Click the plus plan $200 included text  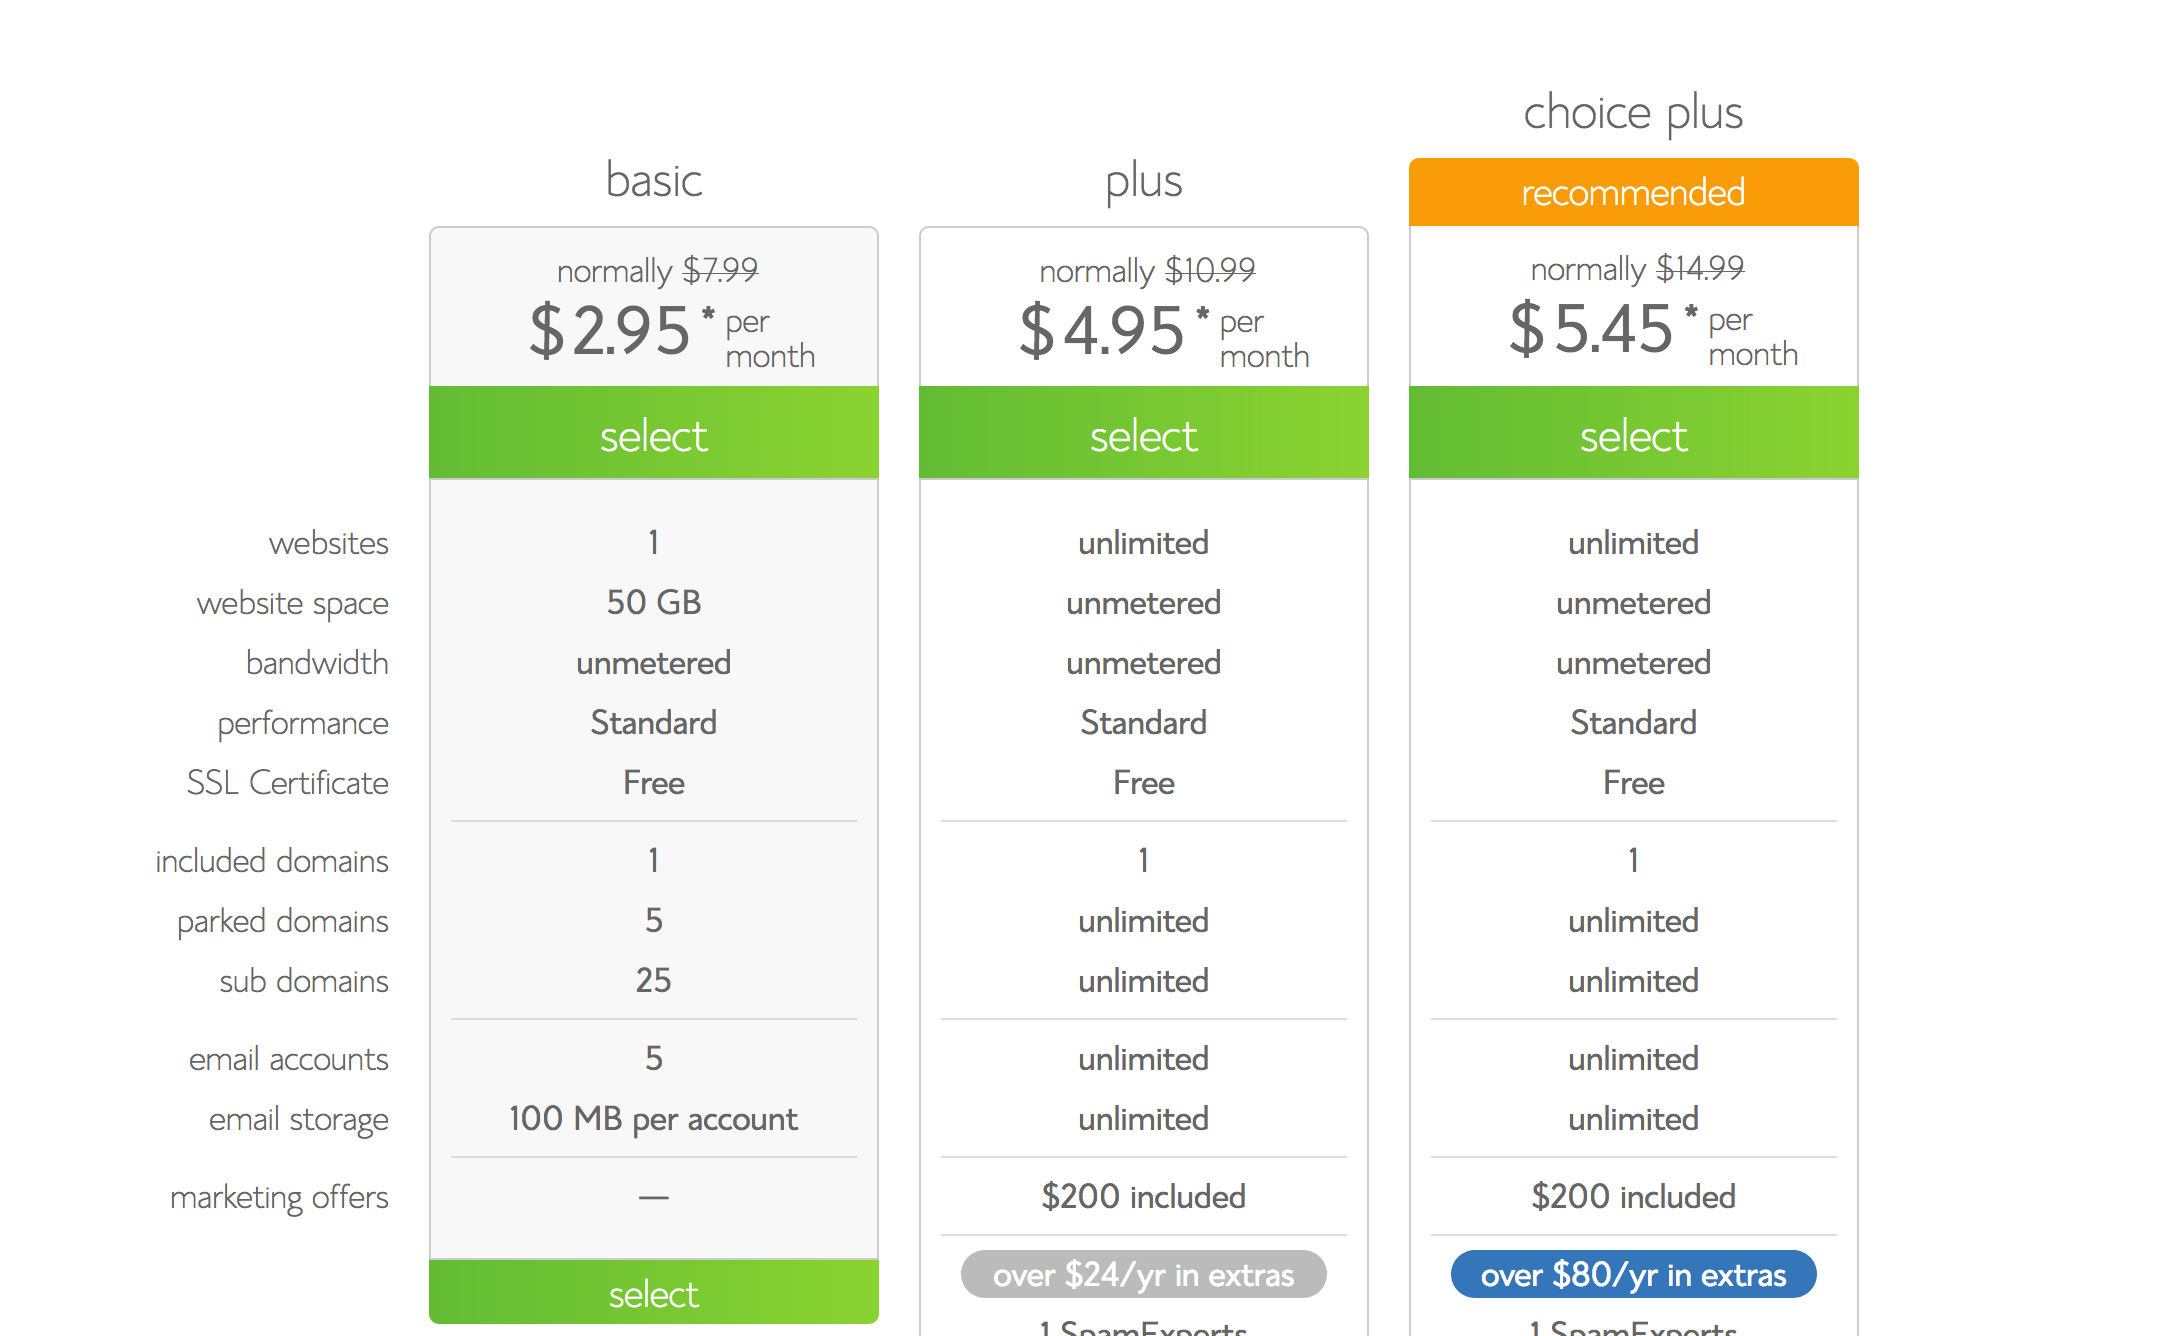tap(1144, 1196)
